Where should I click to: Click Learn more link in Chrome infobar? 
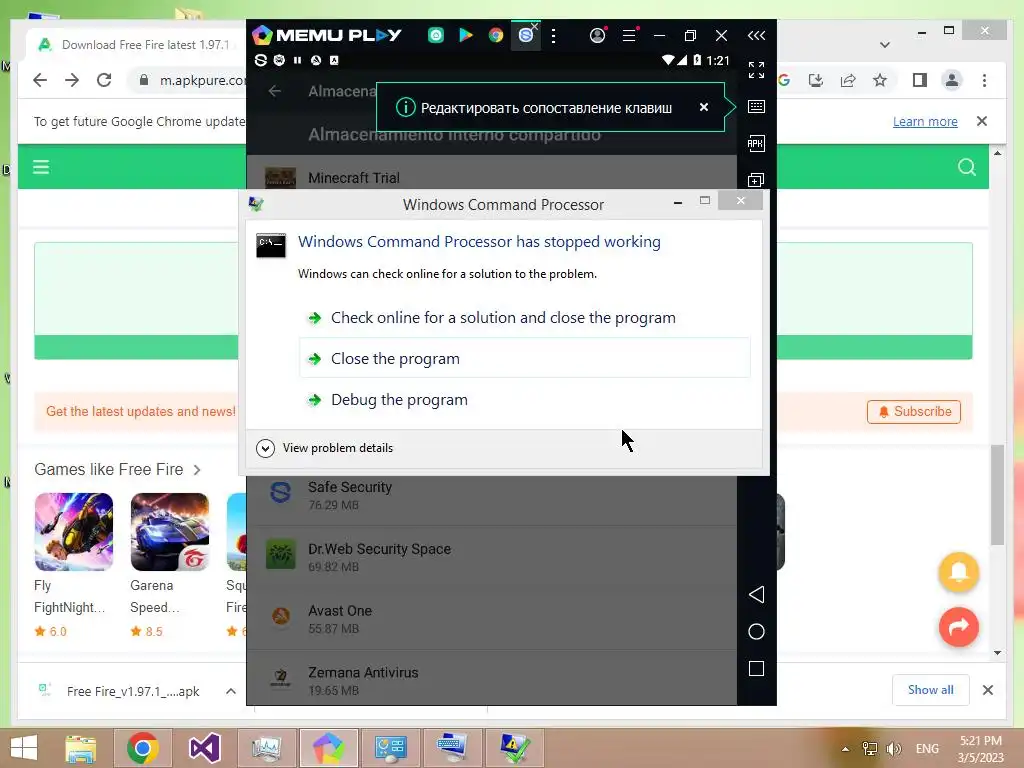pos(925,121)
